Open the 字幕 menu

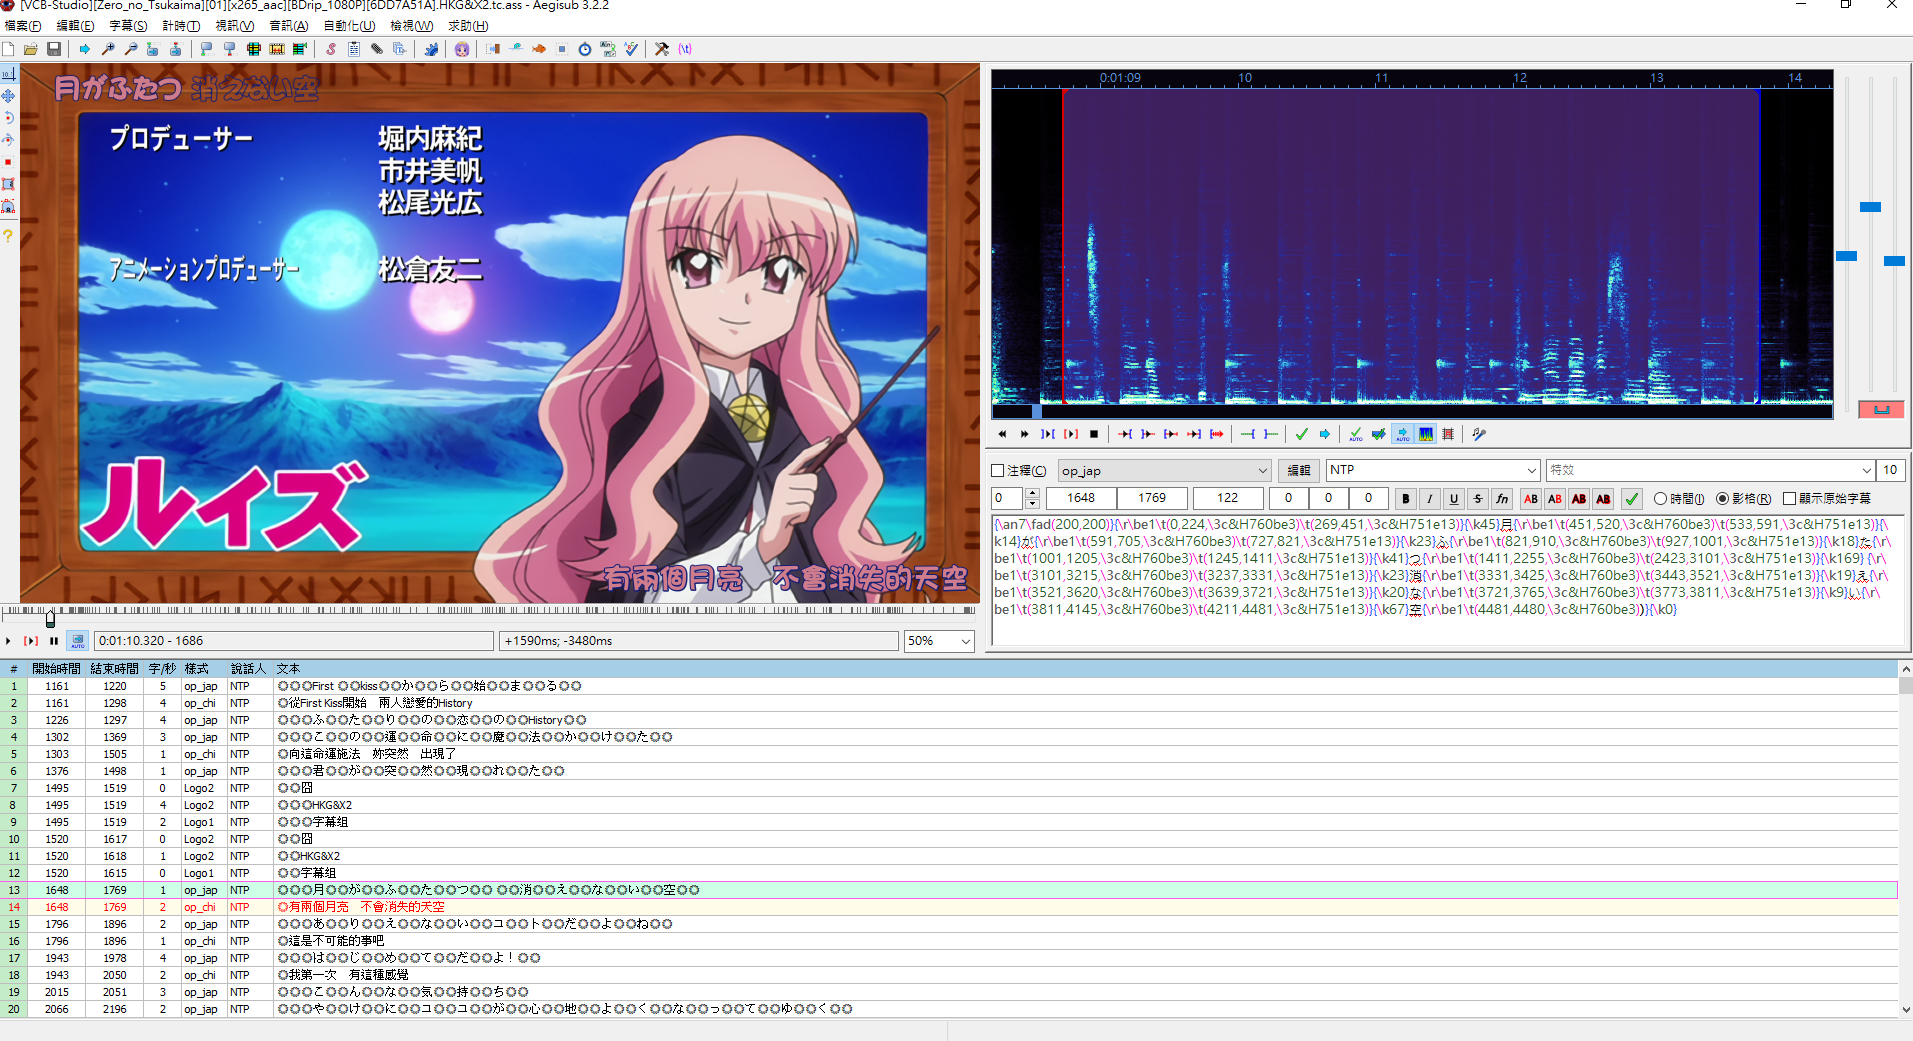click(x=128, y=26)
